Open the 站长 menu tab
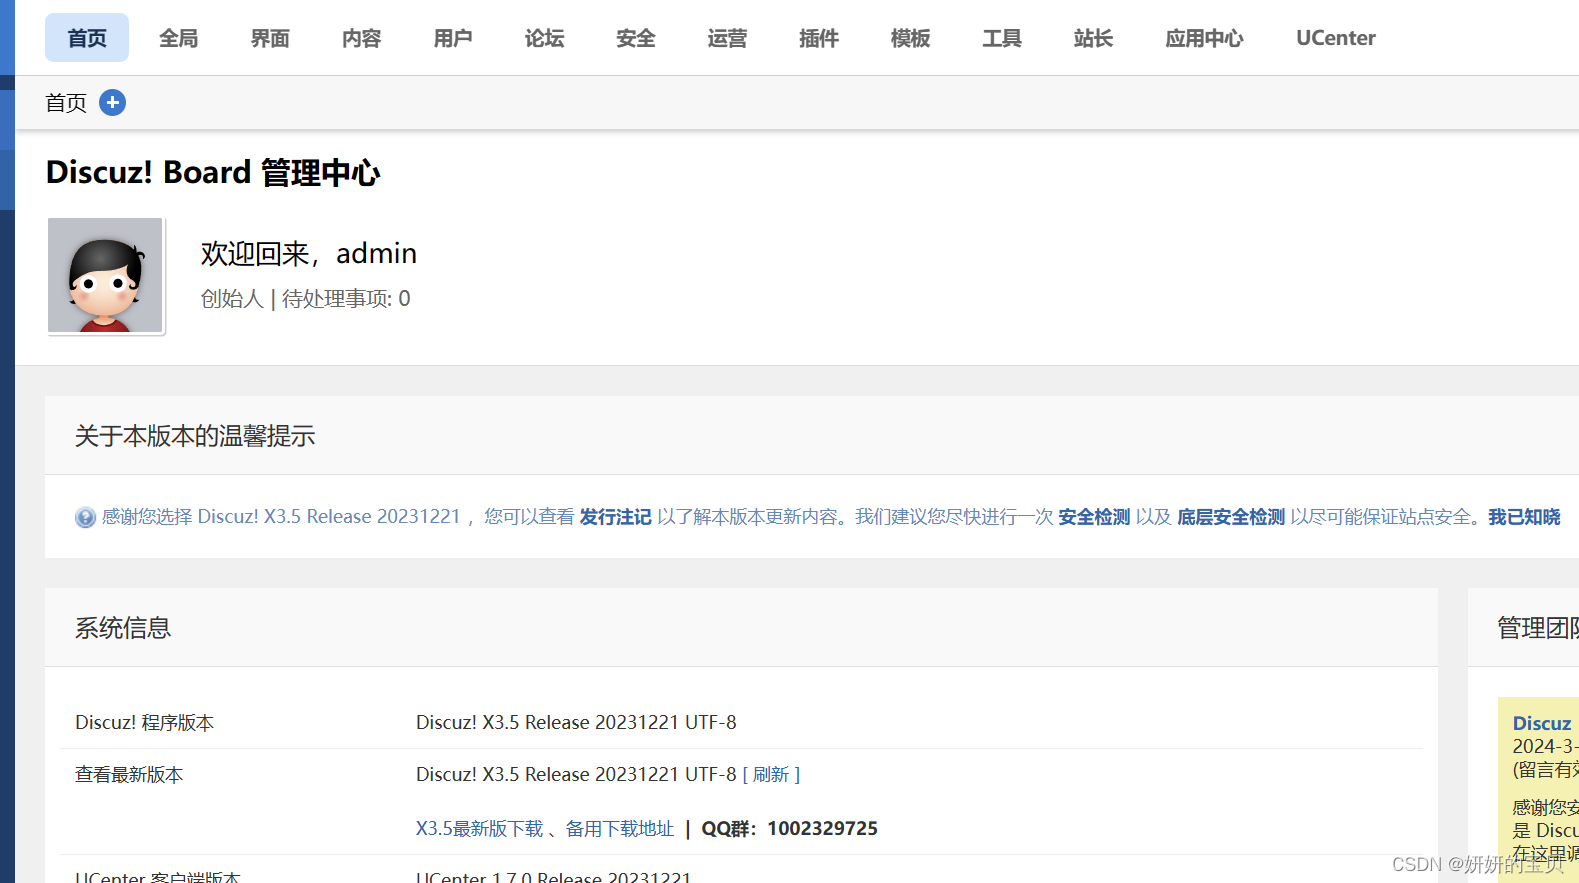1579x883 pixels. (1093, 38)
